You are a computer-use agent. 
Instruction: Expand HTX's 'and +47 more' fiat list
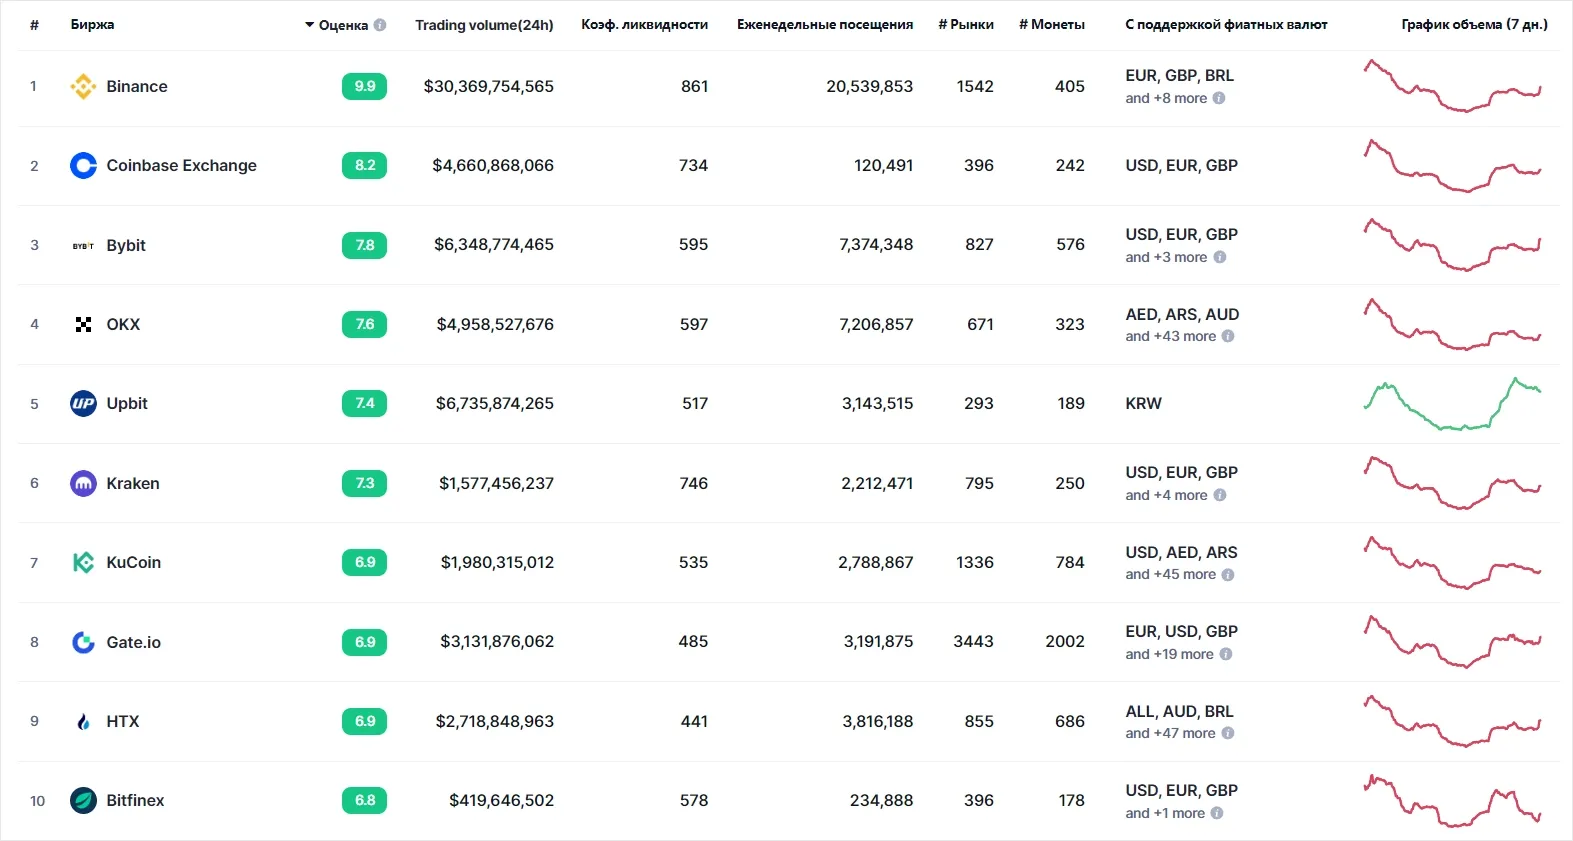pos(1171,733)
